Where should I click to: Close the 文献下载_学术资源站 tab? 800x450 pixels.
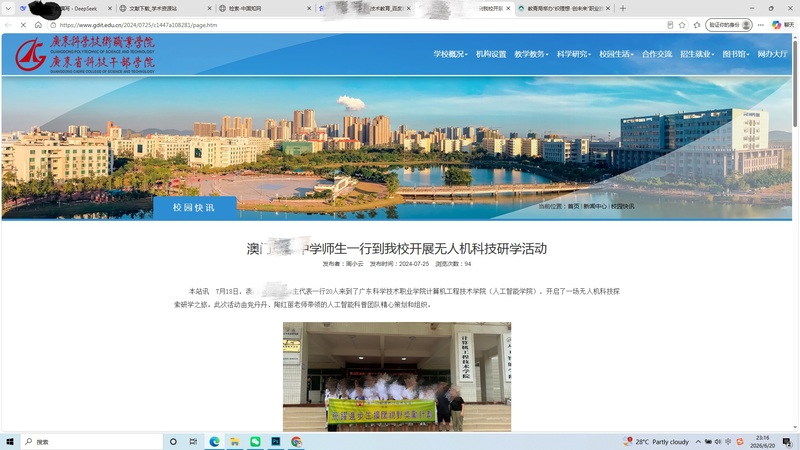[209, 8]
